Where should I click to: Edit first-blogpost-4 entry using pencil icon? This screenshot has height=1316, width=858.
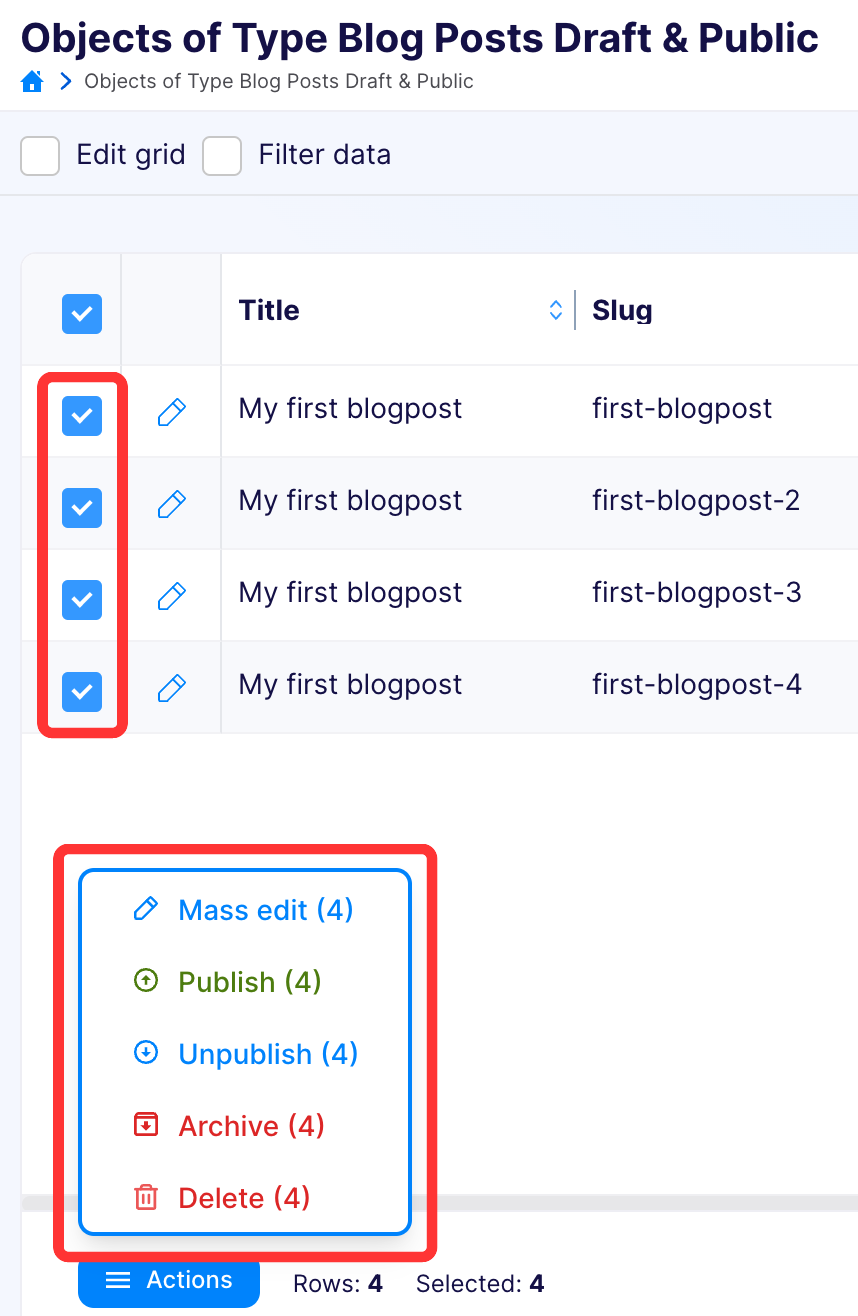(x=172, y=688)
